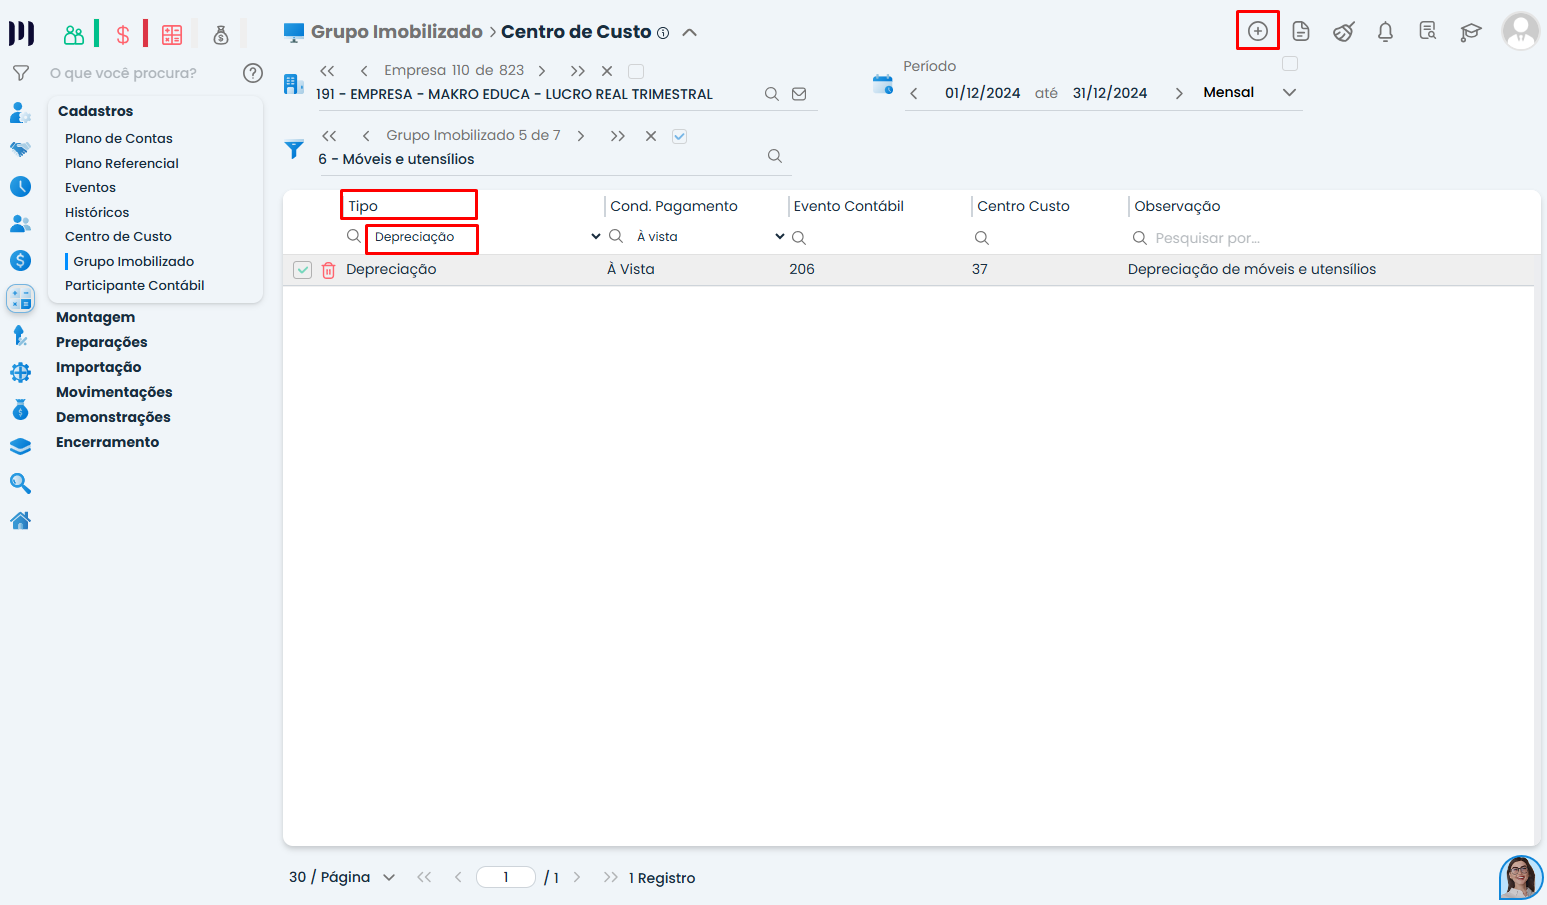Viewport: 1547px width, 905px height.
Task: Open the help question mark icon
Action: click(x=253, y=73)
